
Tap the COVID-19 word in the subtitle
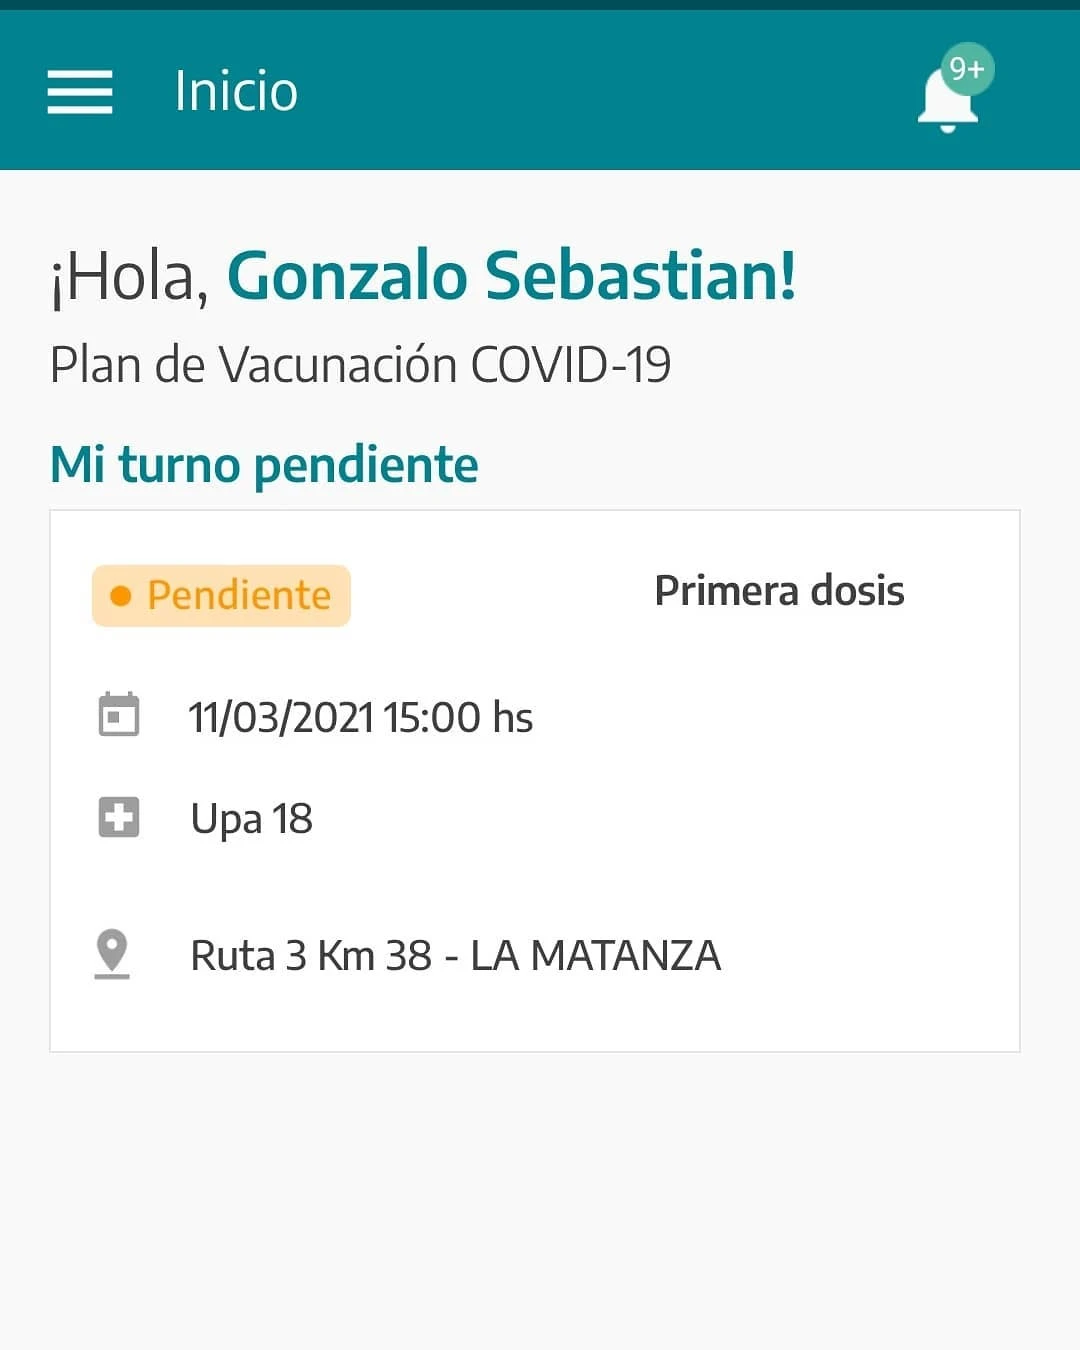tap(571, 365)
